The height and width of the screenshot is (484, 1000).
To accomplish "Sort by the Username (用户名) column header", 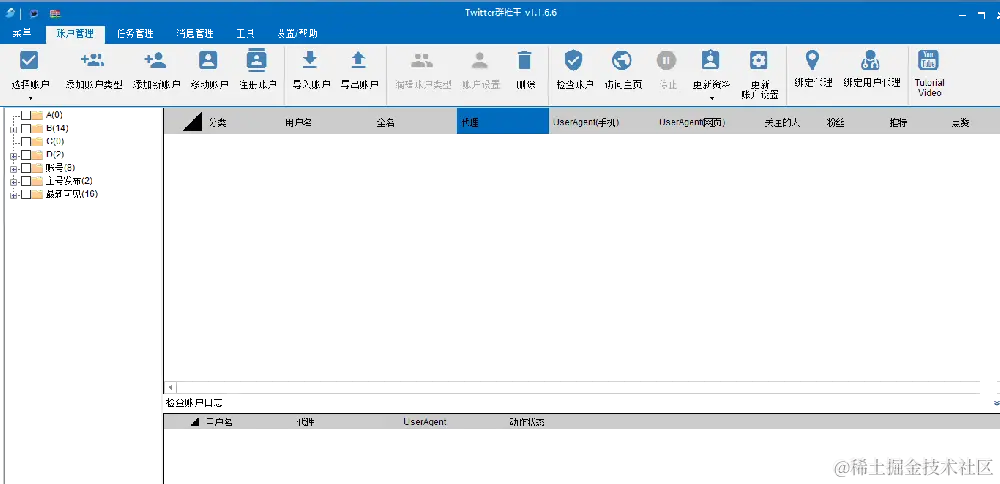I will (x=298, y=122).
